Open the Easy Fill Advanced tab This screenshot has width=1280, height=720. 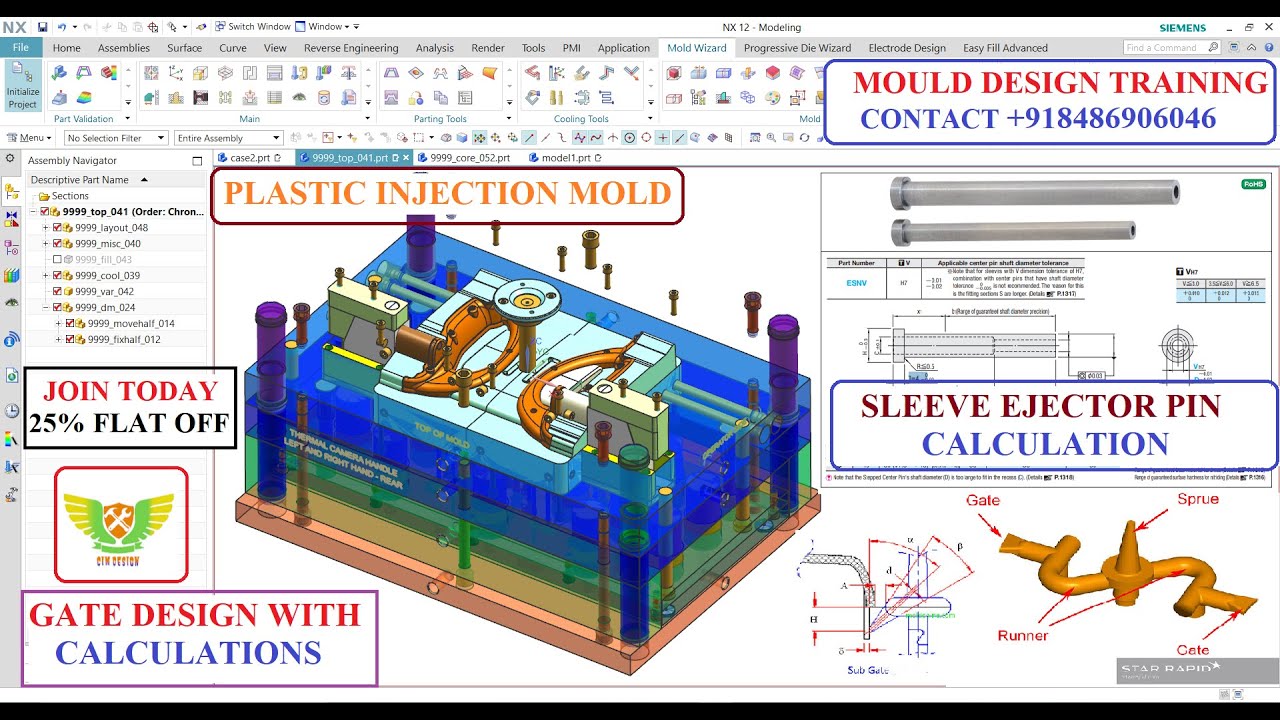click(1005, 48)
